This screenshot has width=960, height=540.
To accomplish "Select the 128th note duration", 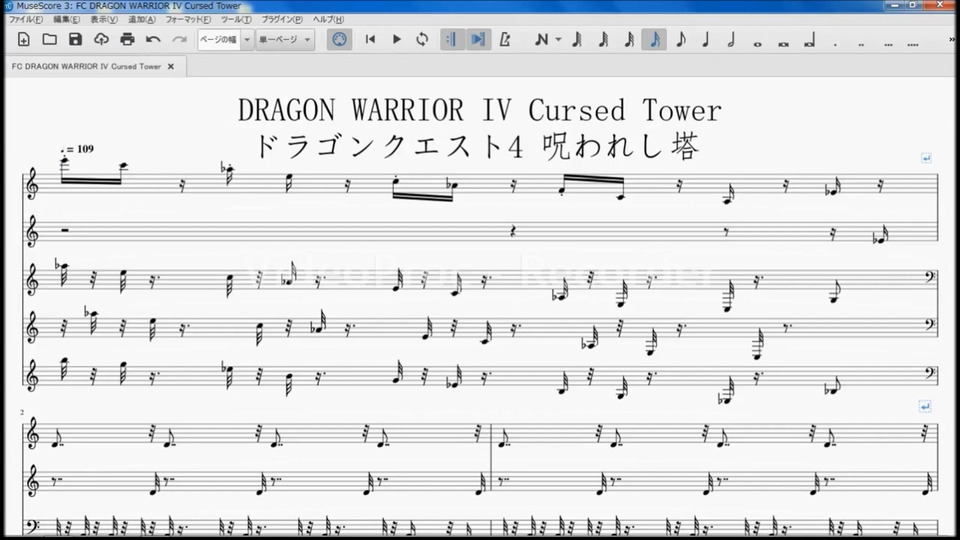I will click(577, 40).
